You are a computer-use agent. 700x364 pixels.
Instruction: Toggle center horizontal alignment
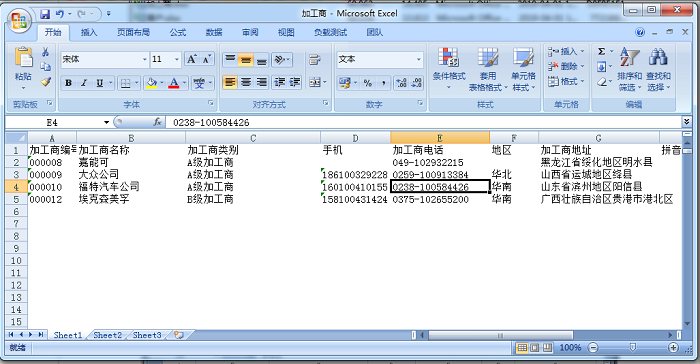246,82
